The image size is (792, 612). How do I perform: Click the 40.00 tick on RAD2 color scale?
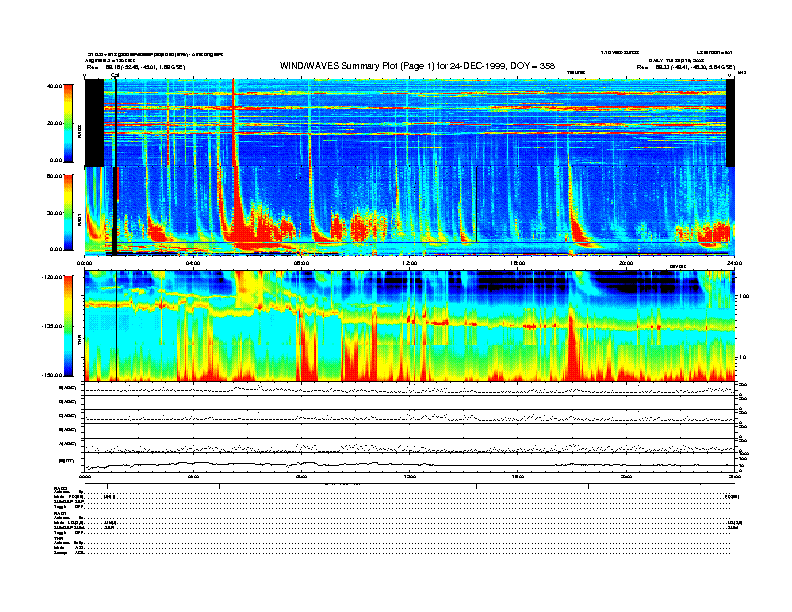click(55, 86)
